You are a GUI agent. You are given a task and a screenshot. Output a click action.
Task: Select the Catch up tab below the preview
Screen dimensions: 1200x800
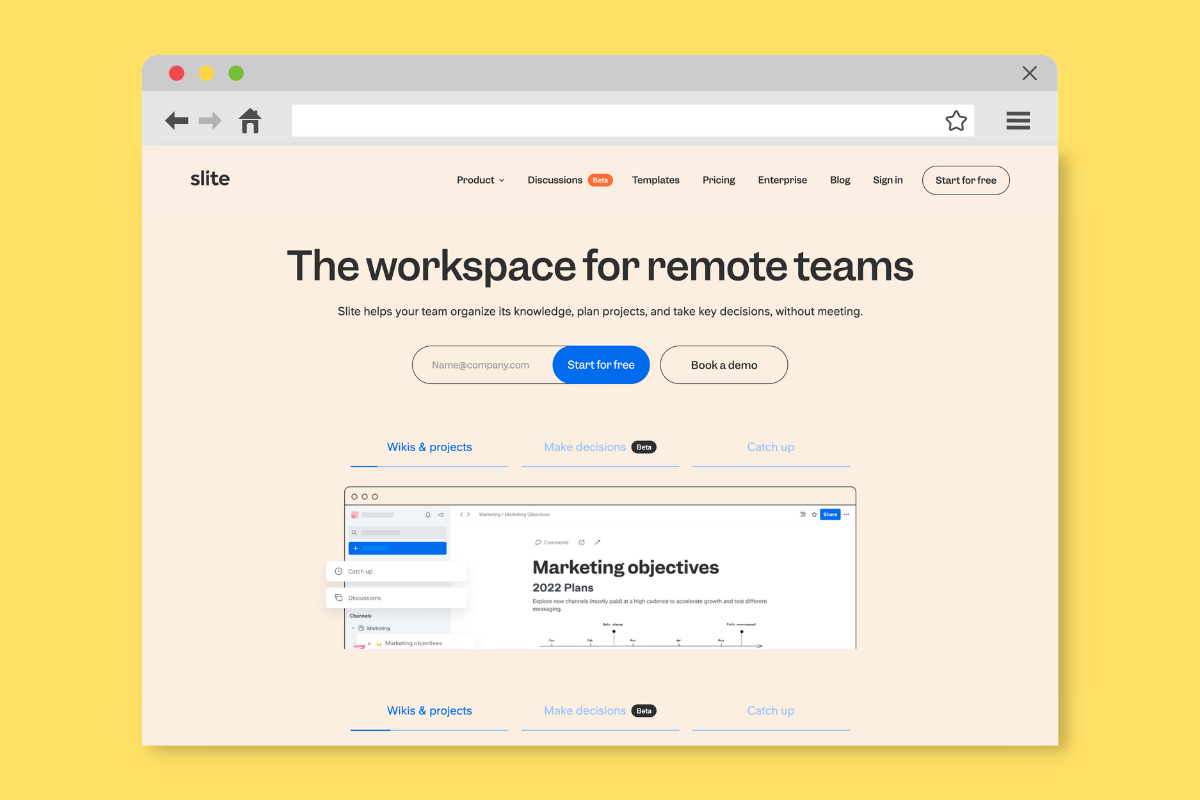tap(771, 711)
